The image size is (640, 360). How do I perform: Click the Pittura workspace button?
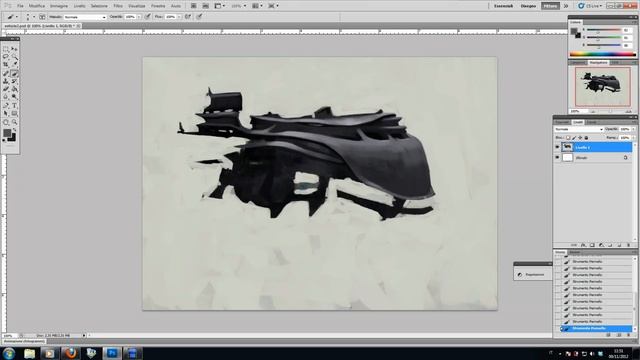(x=550, y=6)
